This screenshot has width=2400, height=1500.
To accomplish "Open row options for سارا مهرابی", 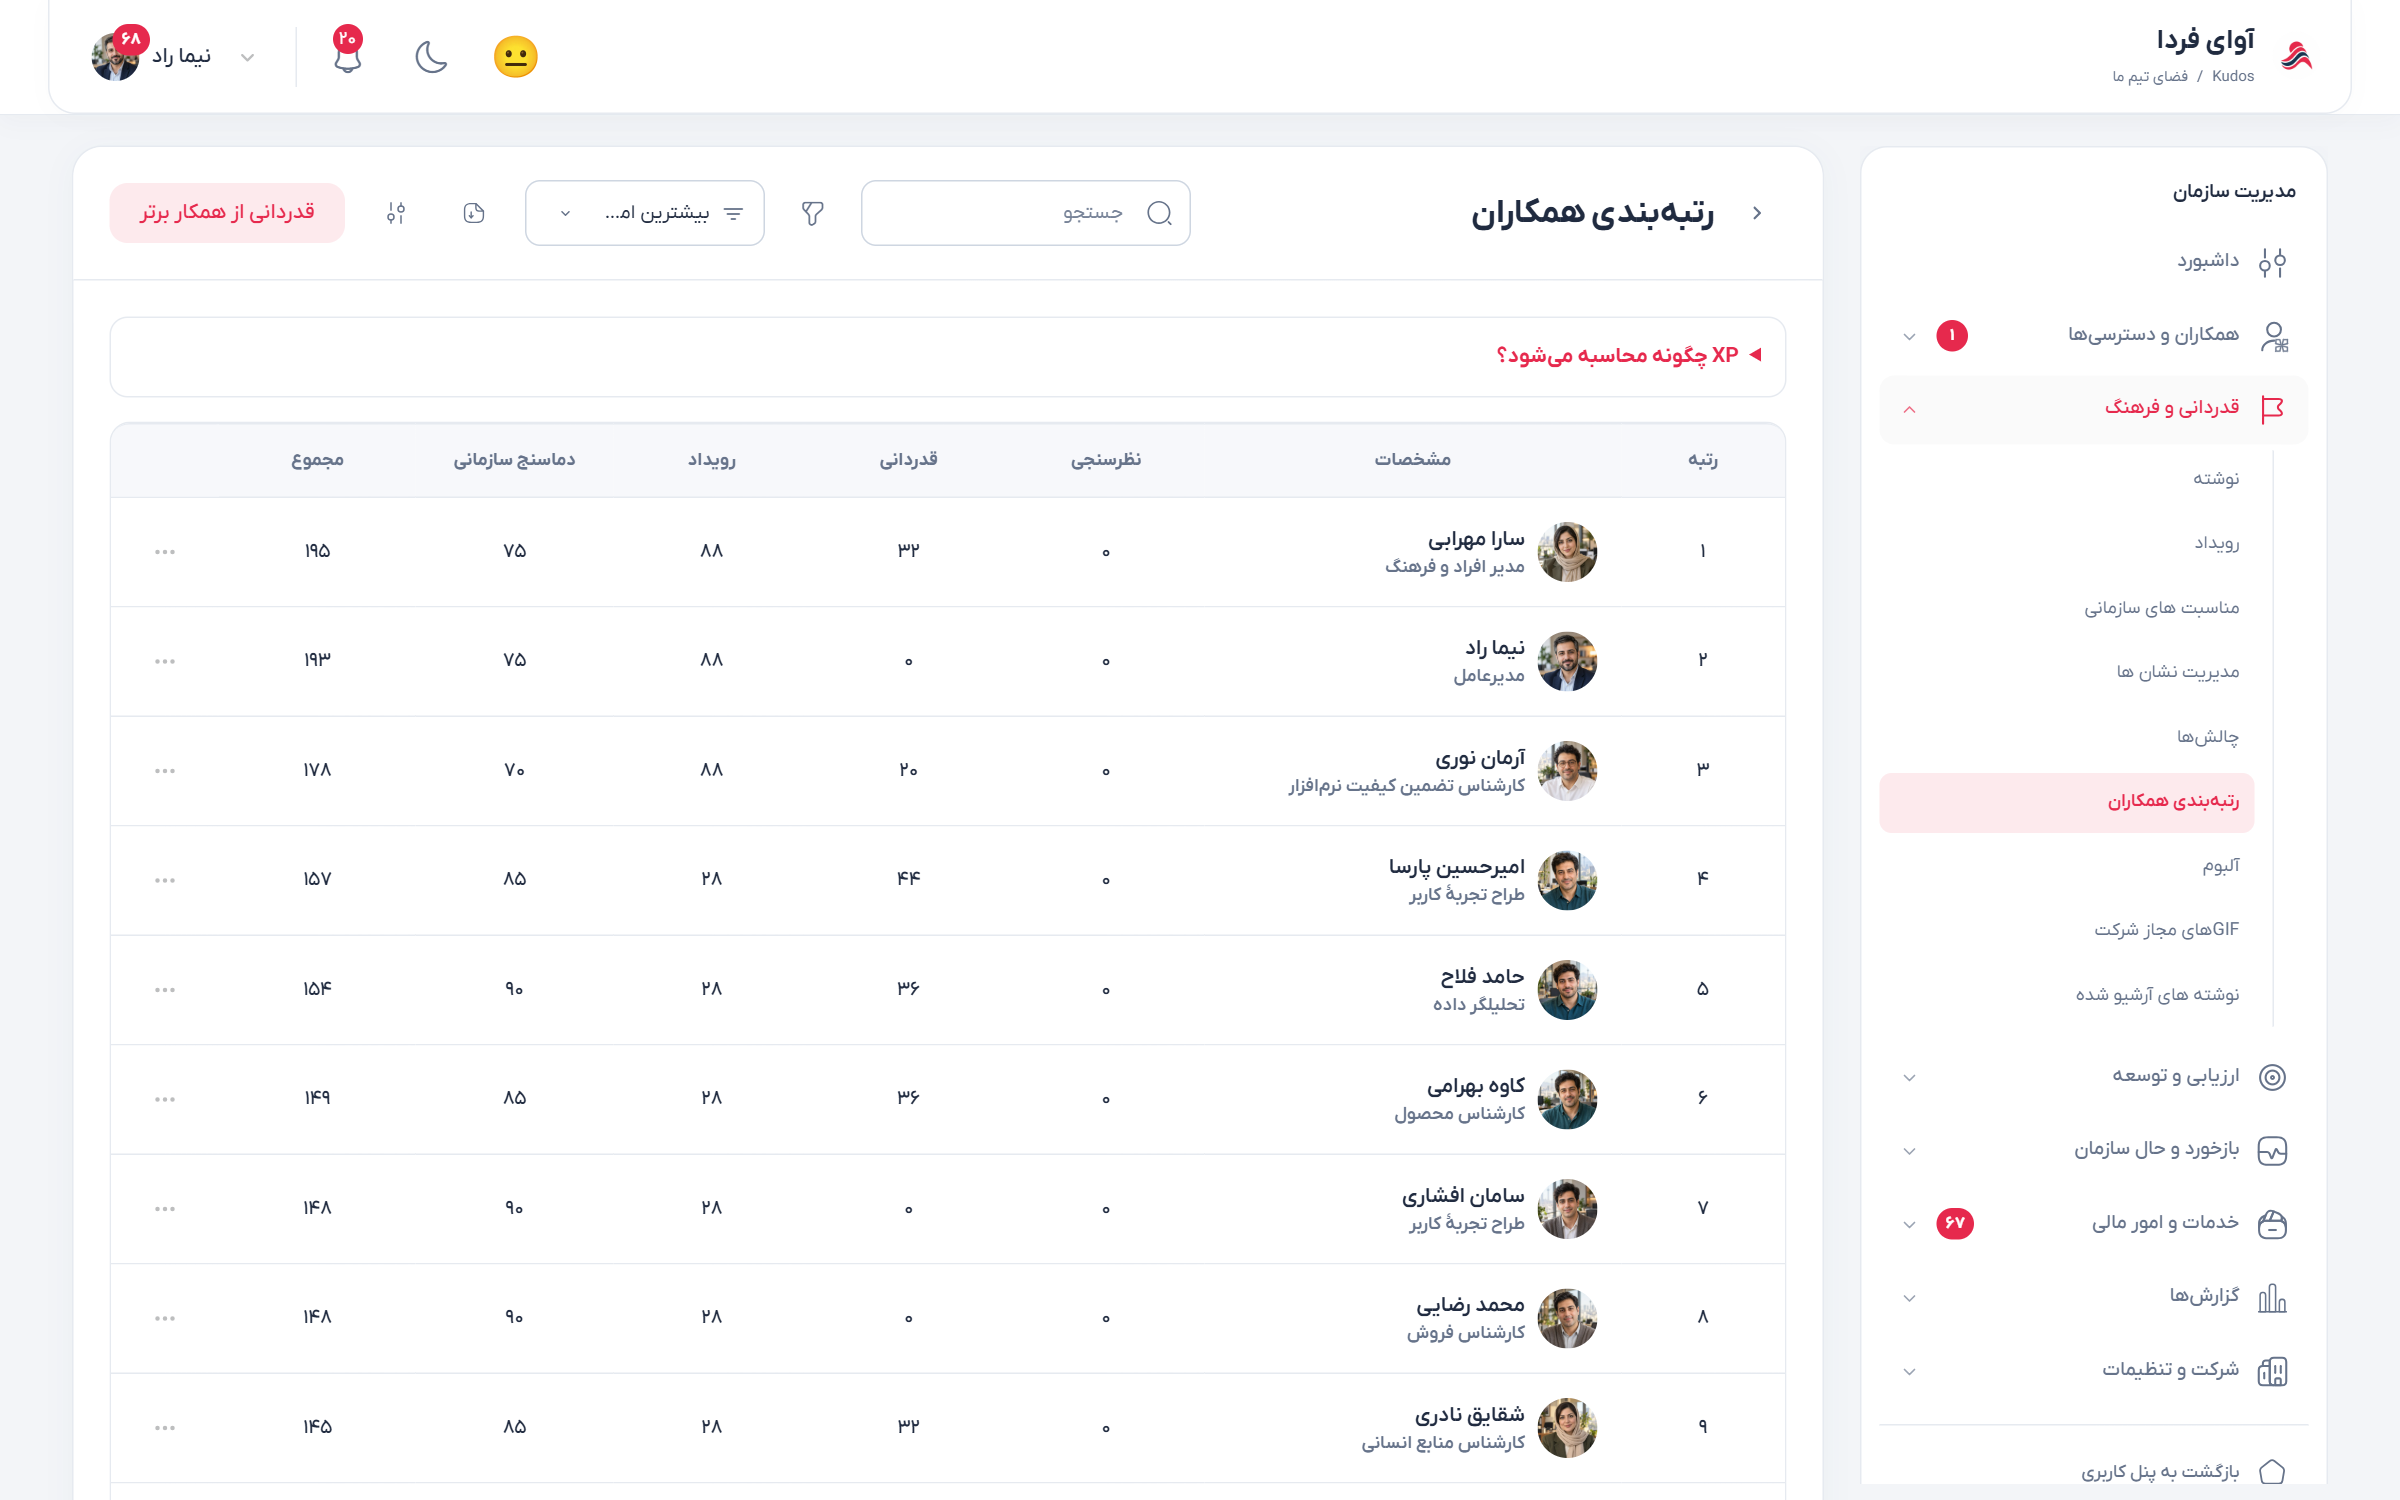I will click(165, 552).
